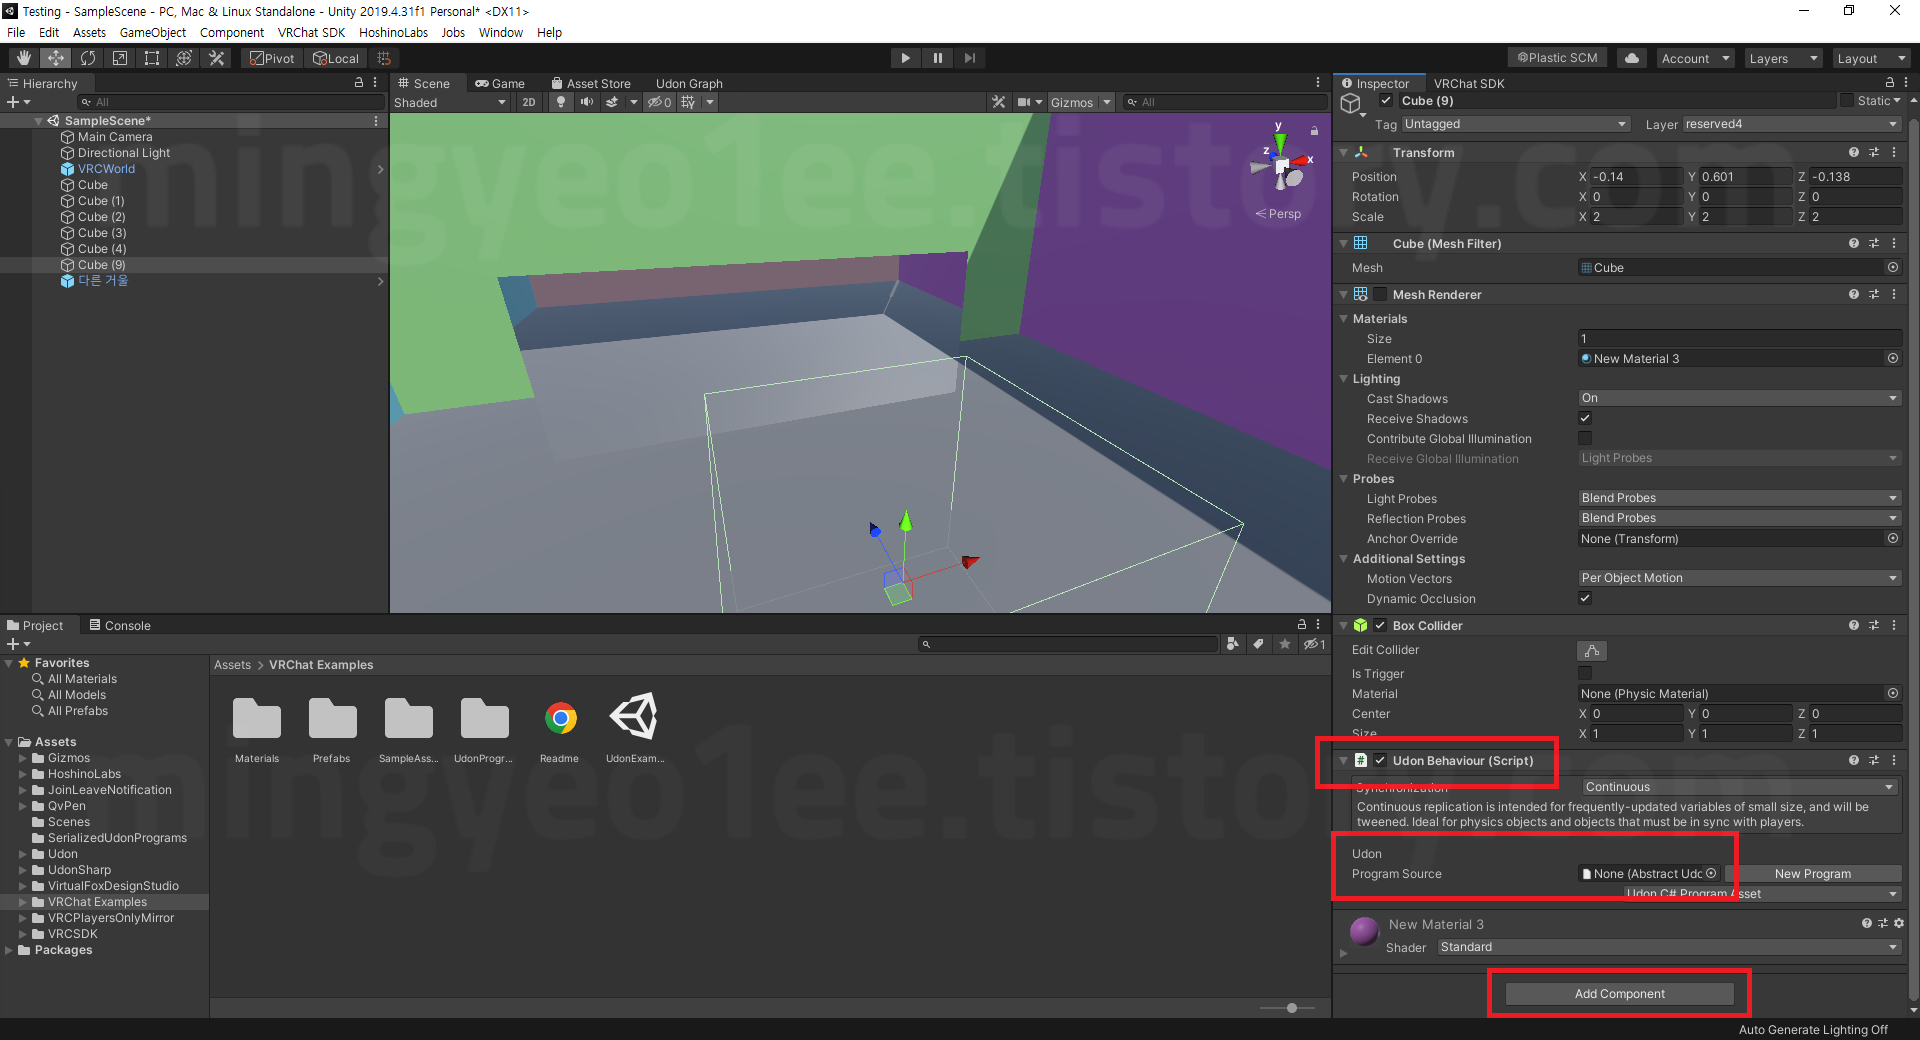This screenshot has width=1920, height=1040.
Task: Open Udon Behaviour context menu icon
Action: [1894, 760]
